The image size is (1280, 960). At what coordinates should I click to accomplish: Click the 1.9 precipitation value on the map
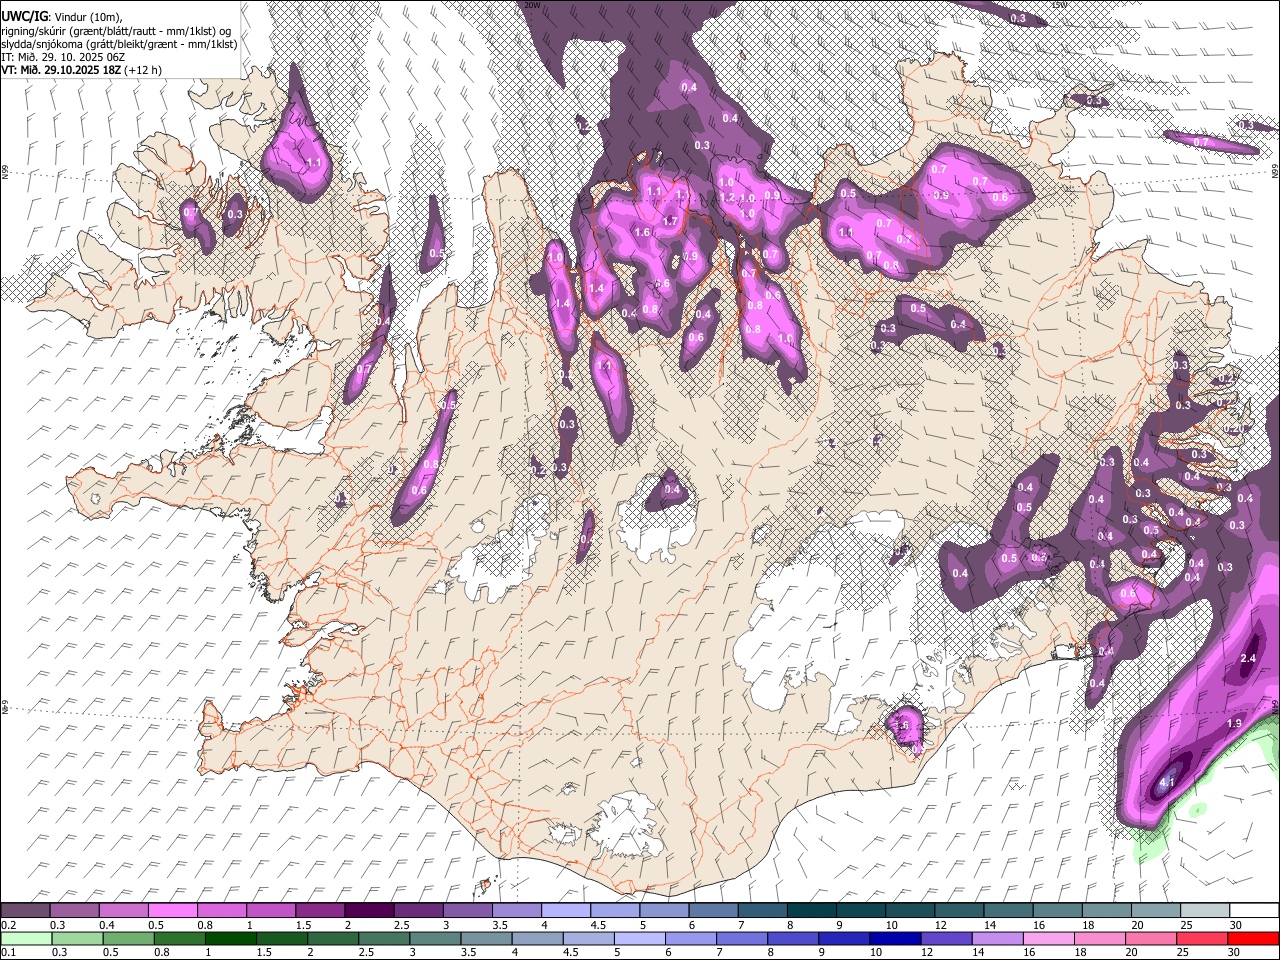[1234, 724]
